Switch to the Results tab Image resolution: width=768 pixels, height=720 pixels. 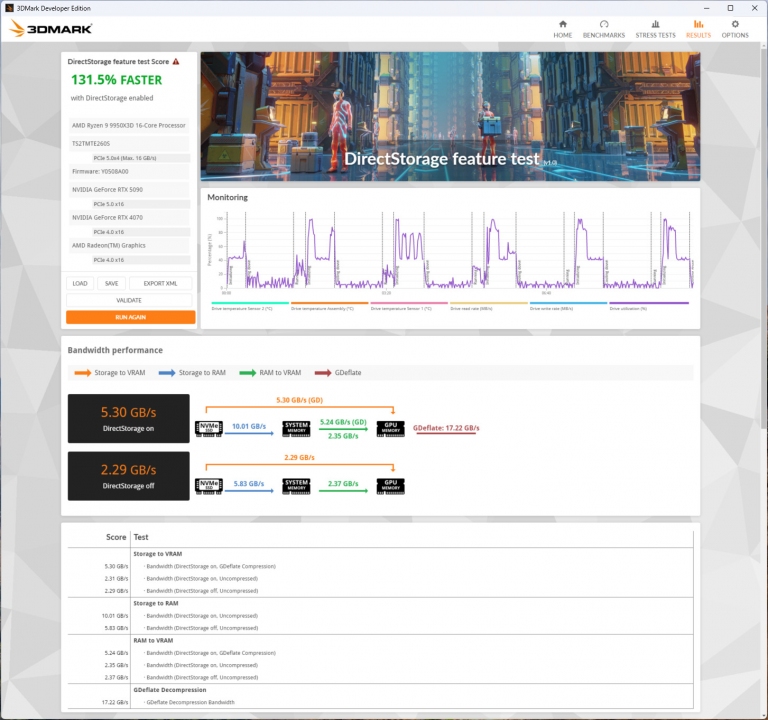point(698,28)
